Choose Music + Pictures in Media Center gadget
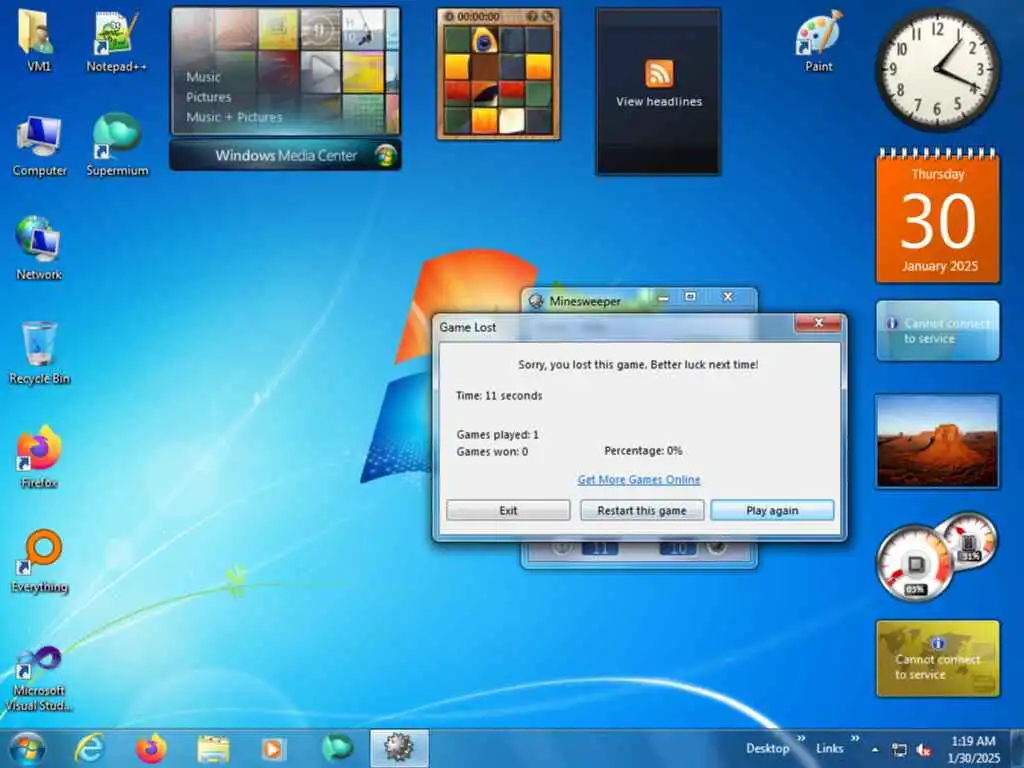This screenshot has height=768, width=1024. click(x=234, y=118)
